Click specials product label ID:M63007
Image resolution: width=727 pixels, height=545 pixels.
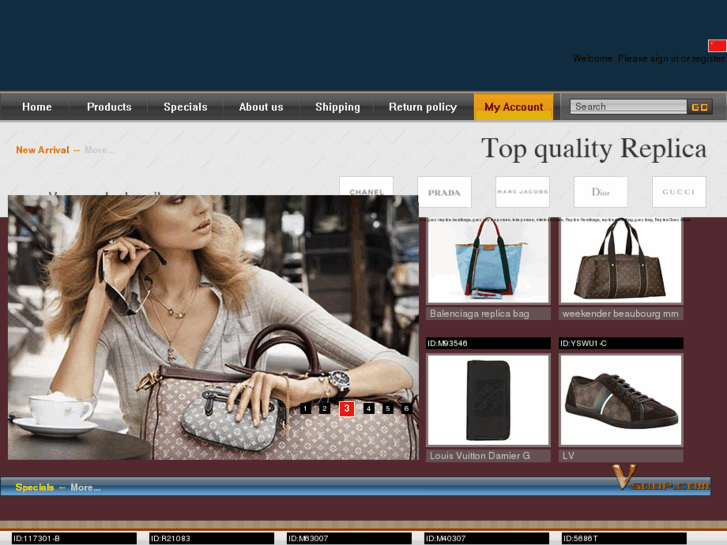[x=349, y=539]
